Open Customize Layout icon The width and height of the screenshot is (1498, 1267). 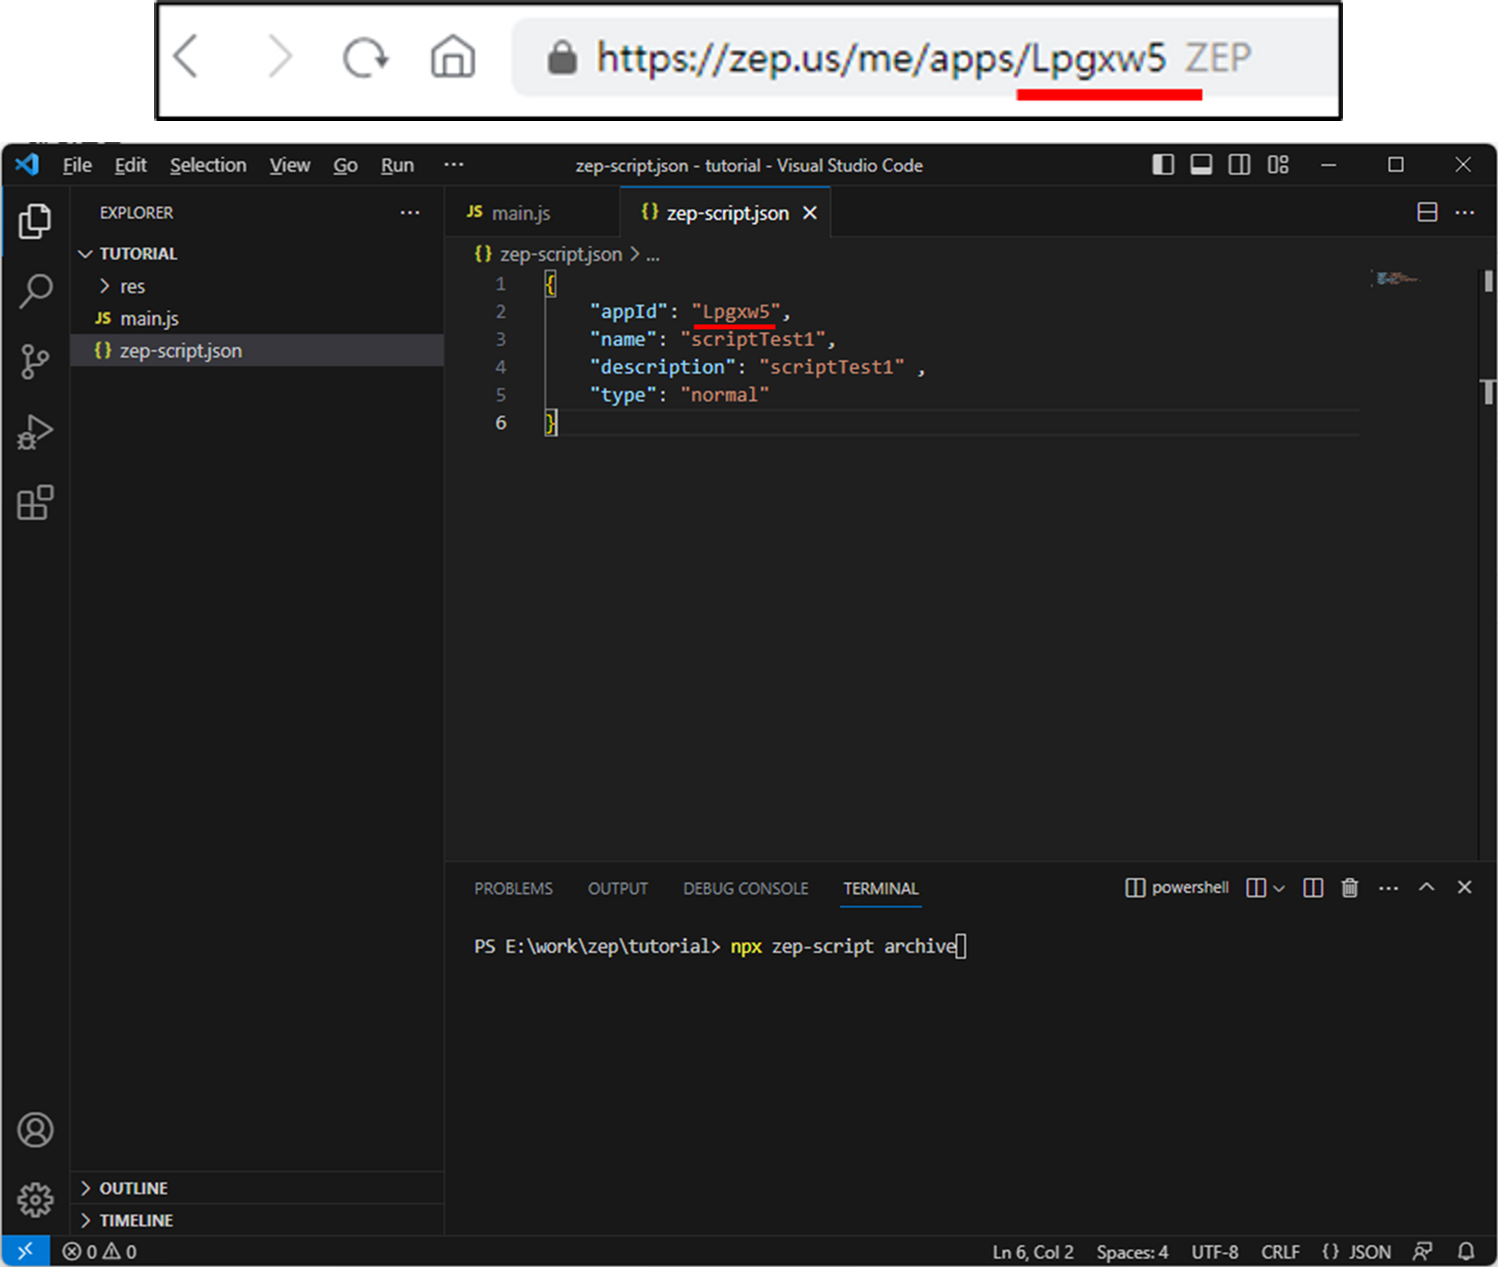pyautogui.click(x=1278, y=165)
